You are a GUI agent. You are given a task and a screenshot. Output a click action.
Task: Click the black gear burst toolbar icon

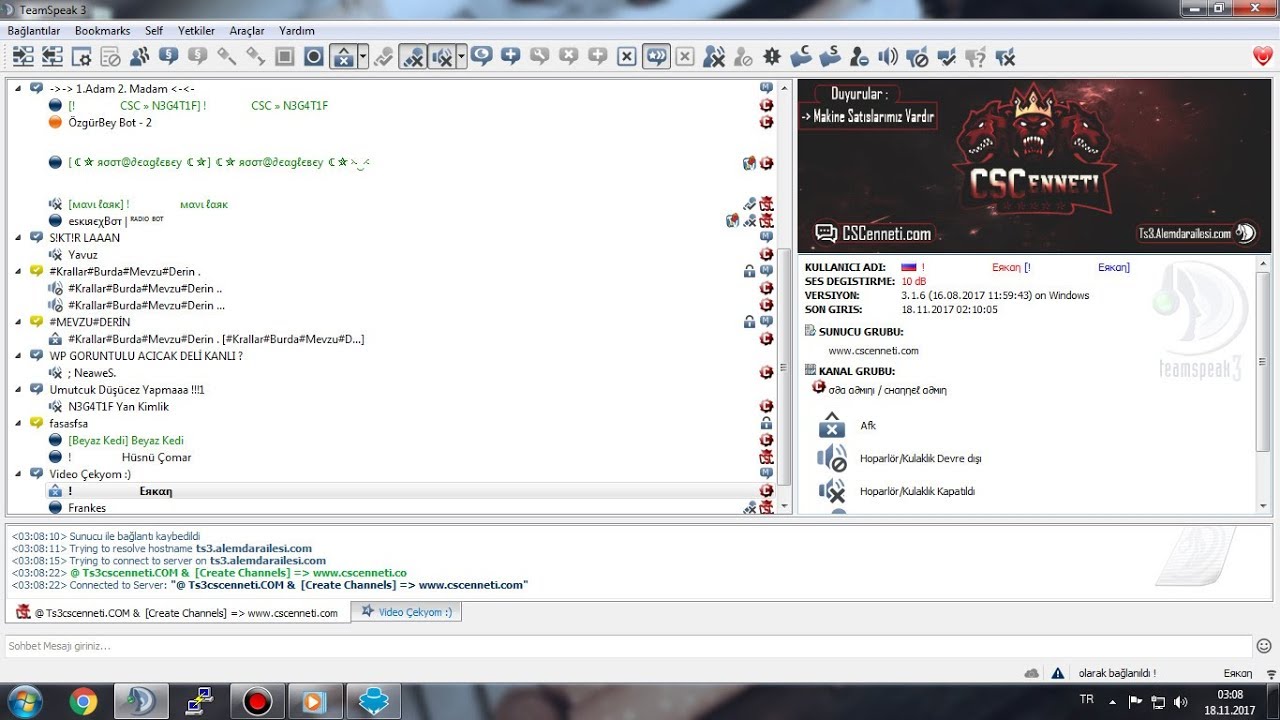point(772,57)
